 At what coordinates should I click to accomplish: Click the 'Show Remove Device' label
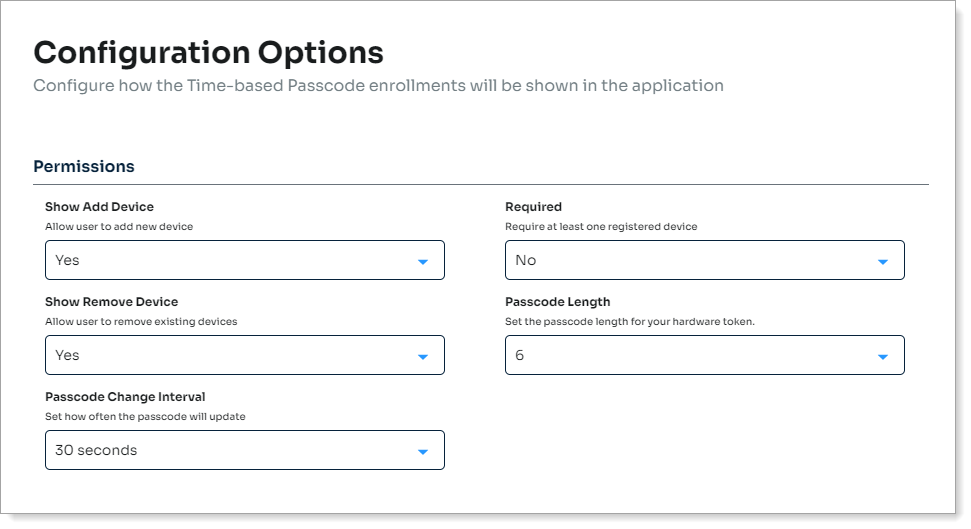[111, 302]
